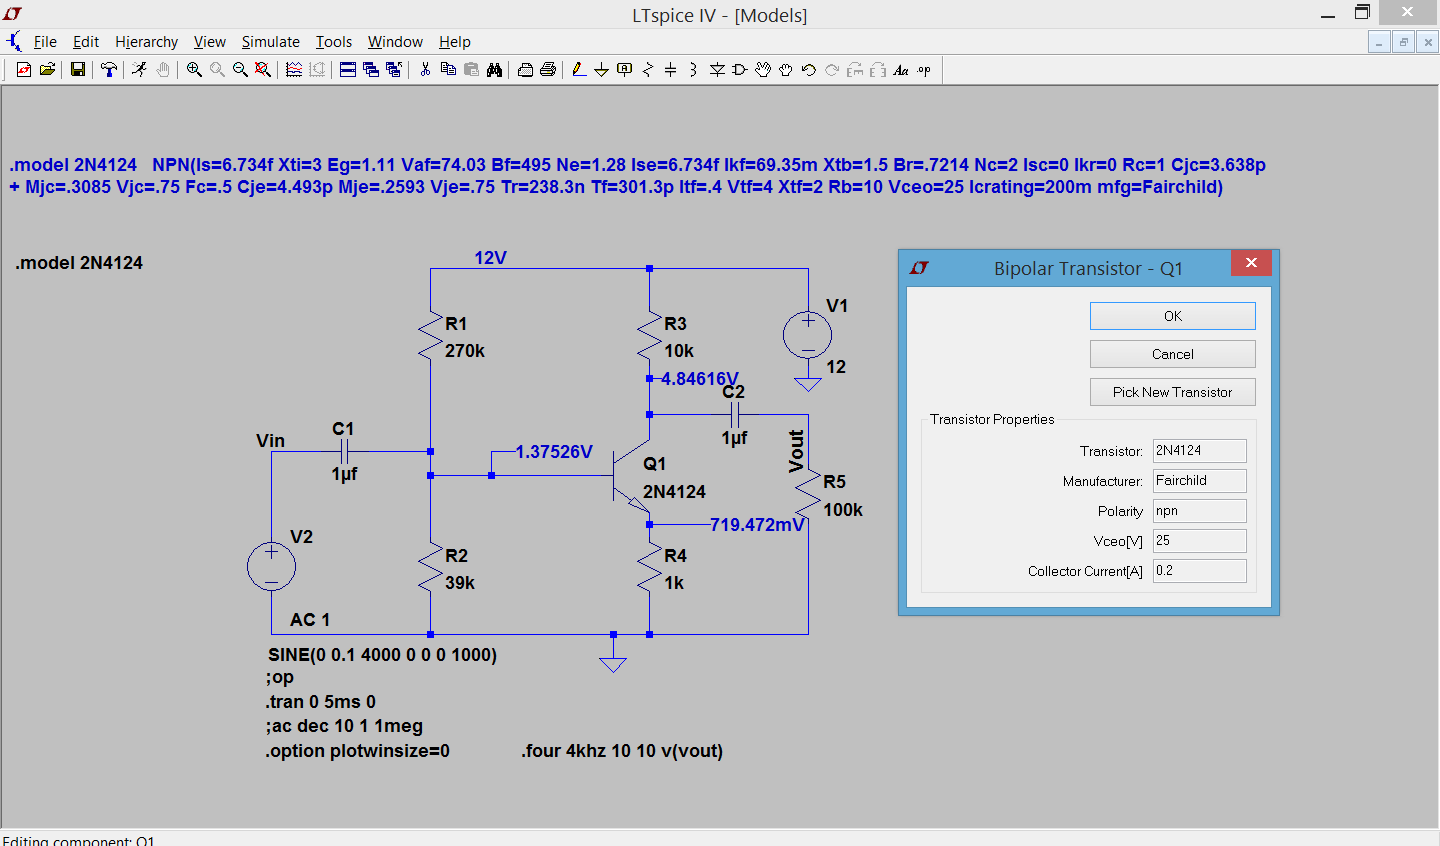Click the Collector Current[A] field showing 0.2

coord(1199,571)
